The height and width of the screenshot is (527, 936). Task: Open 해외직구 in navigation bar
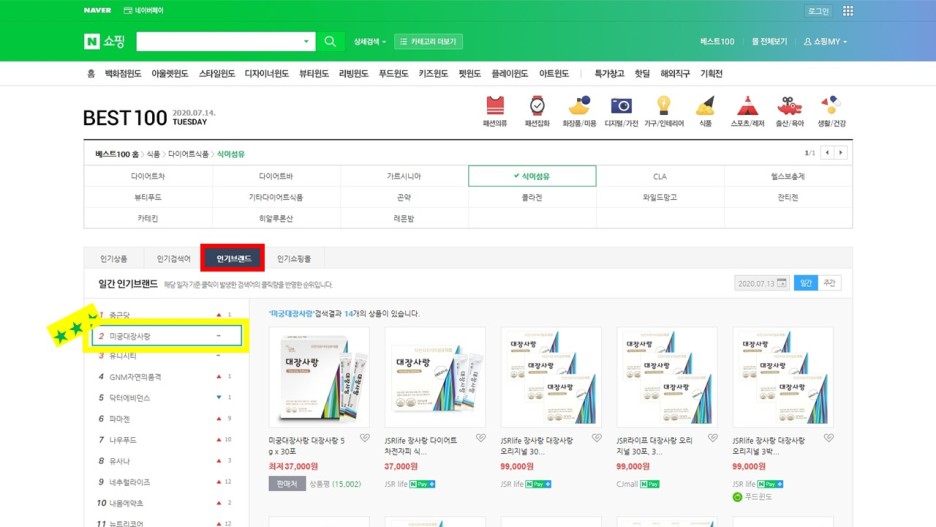(675, 73)
